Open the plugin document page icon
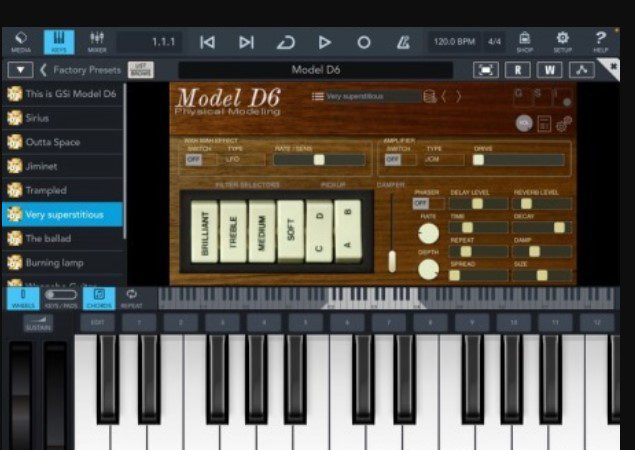This screenshot has width=635, height=450. click(544, 124)
